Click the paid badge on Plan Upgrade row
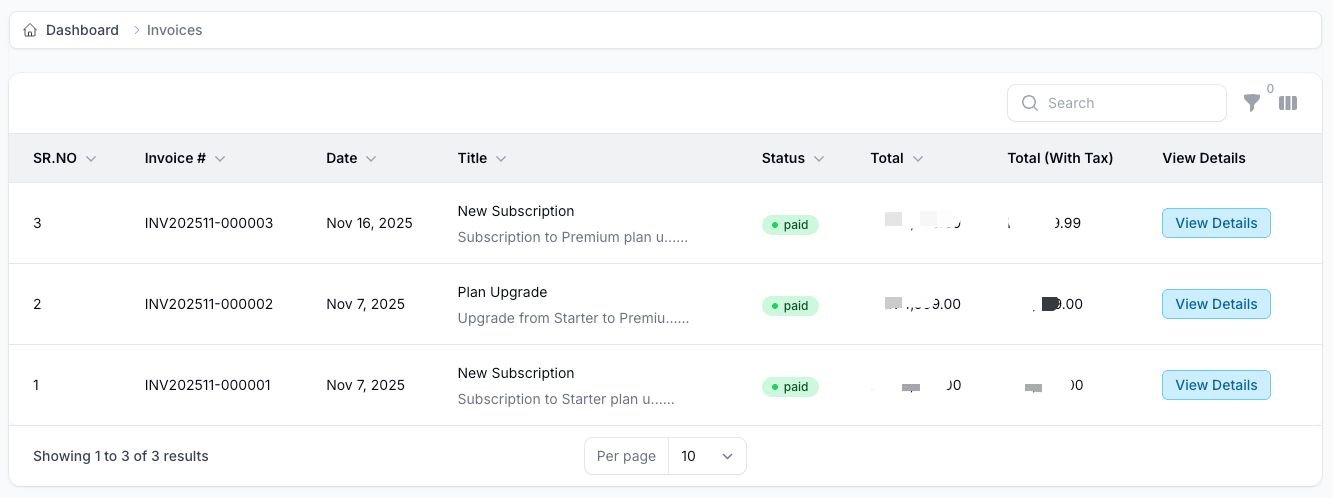This screenshot has height=498, width=1333. 790,306
